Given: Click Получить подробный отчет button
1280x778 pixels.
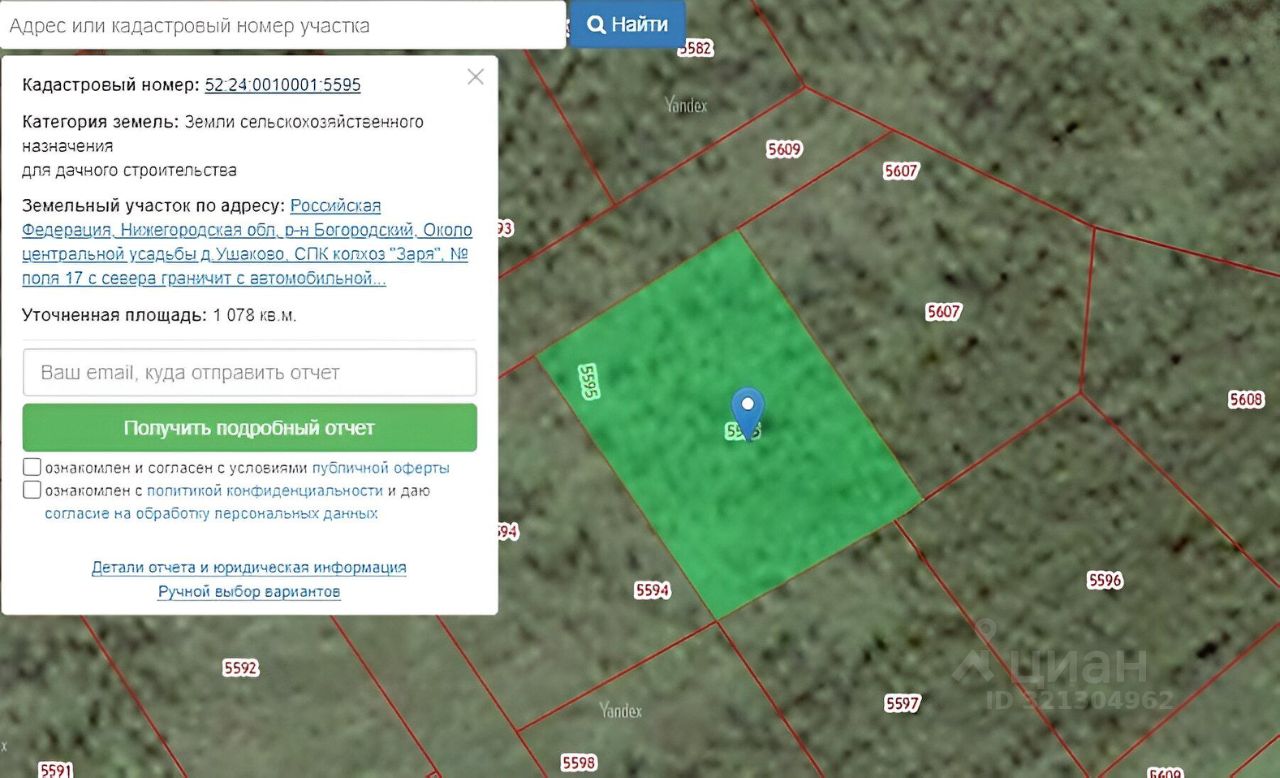Looking at the screenshot, I should coord(250,428).
